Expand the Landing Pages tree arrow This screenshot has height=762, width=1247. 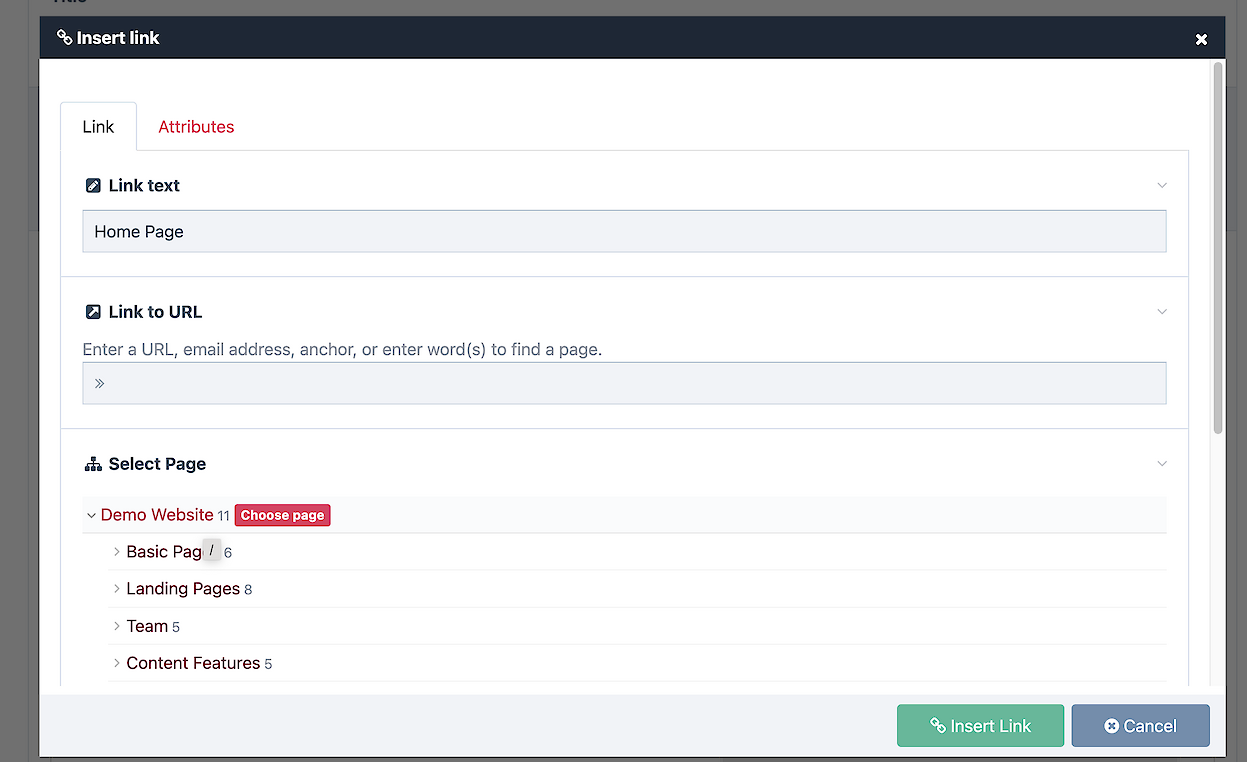click(117, 589)
